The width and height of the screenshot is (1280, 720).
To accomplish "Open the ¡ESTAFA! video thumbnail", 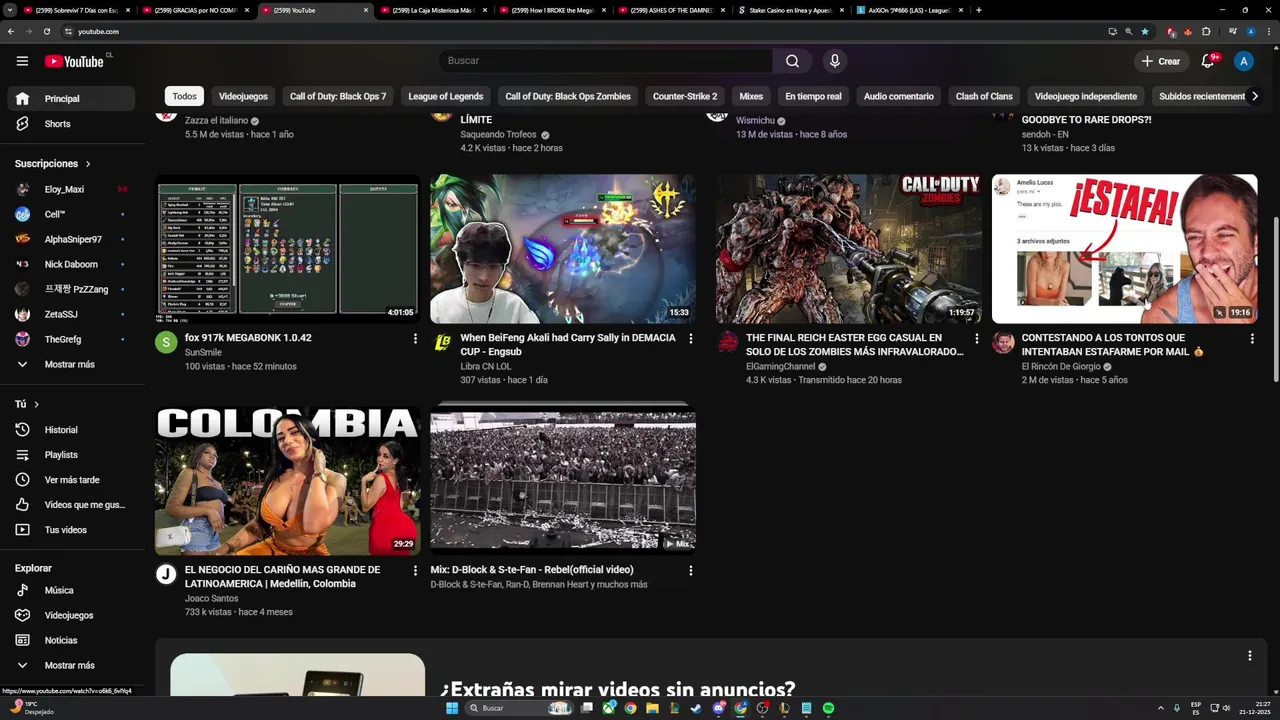I will (1124, 249).
